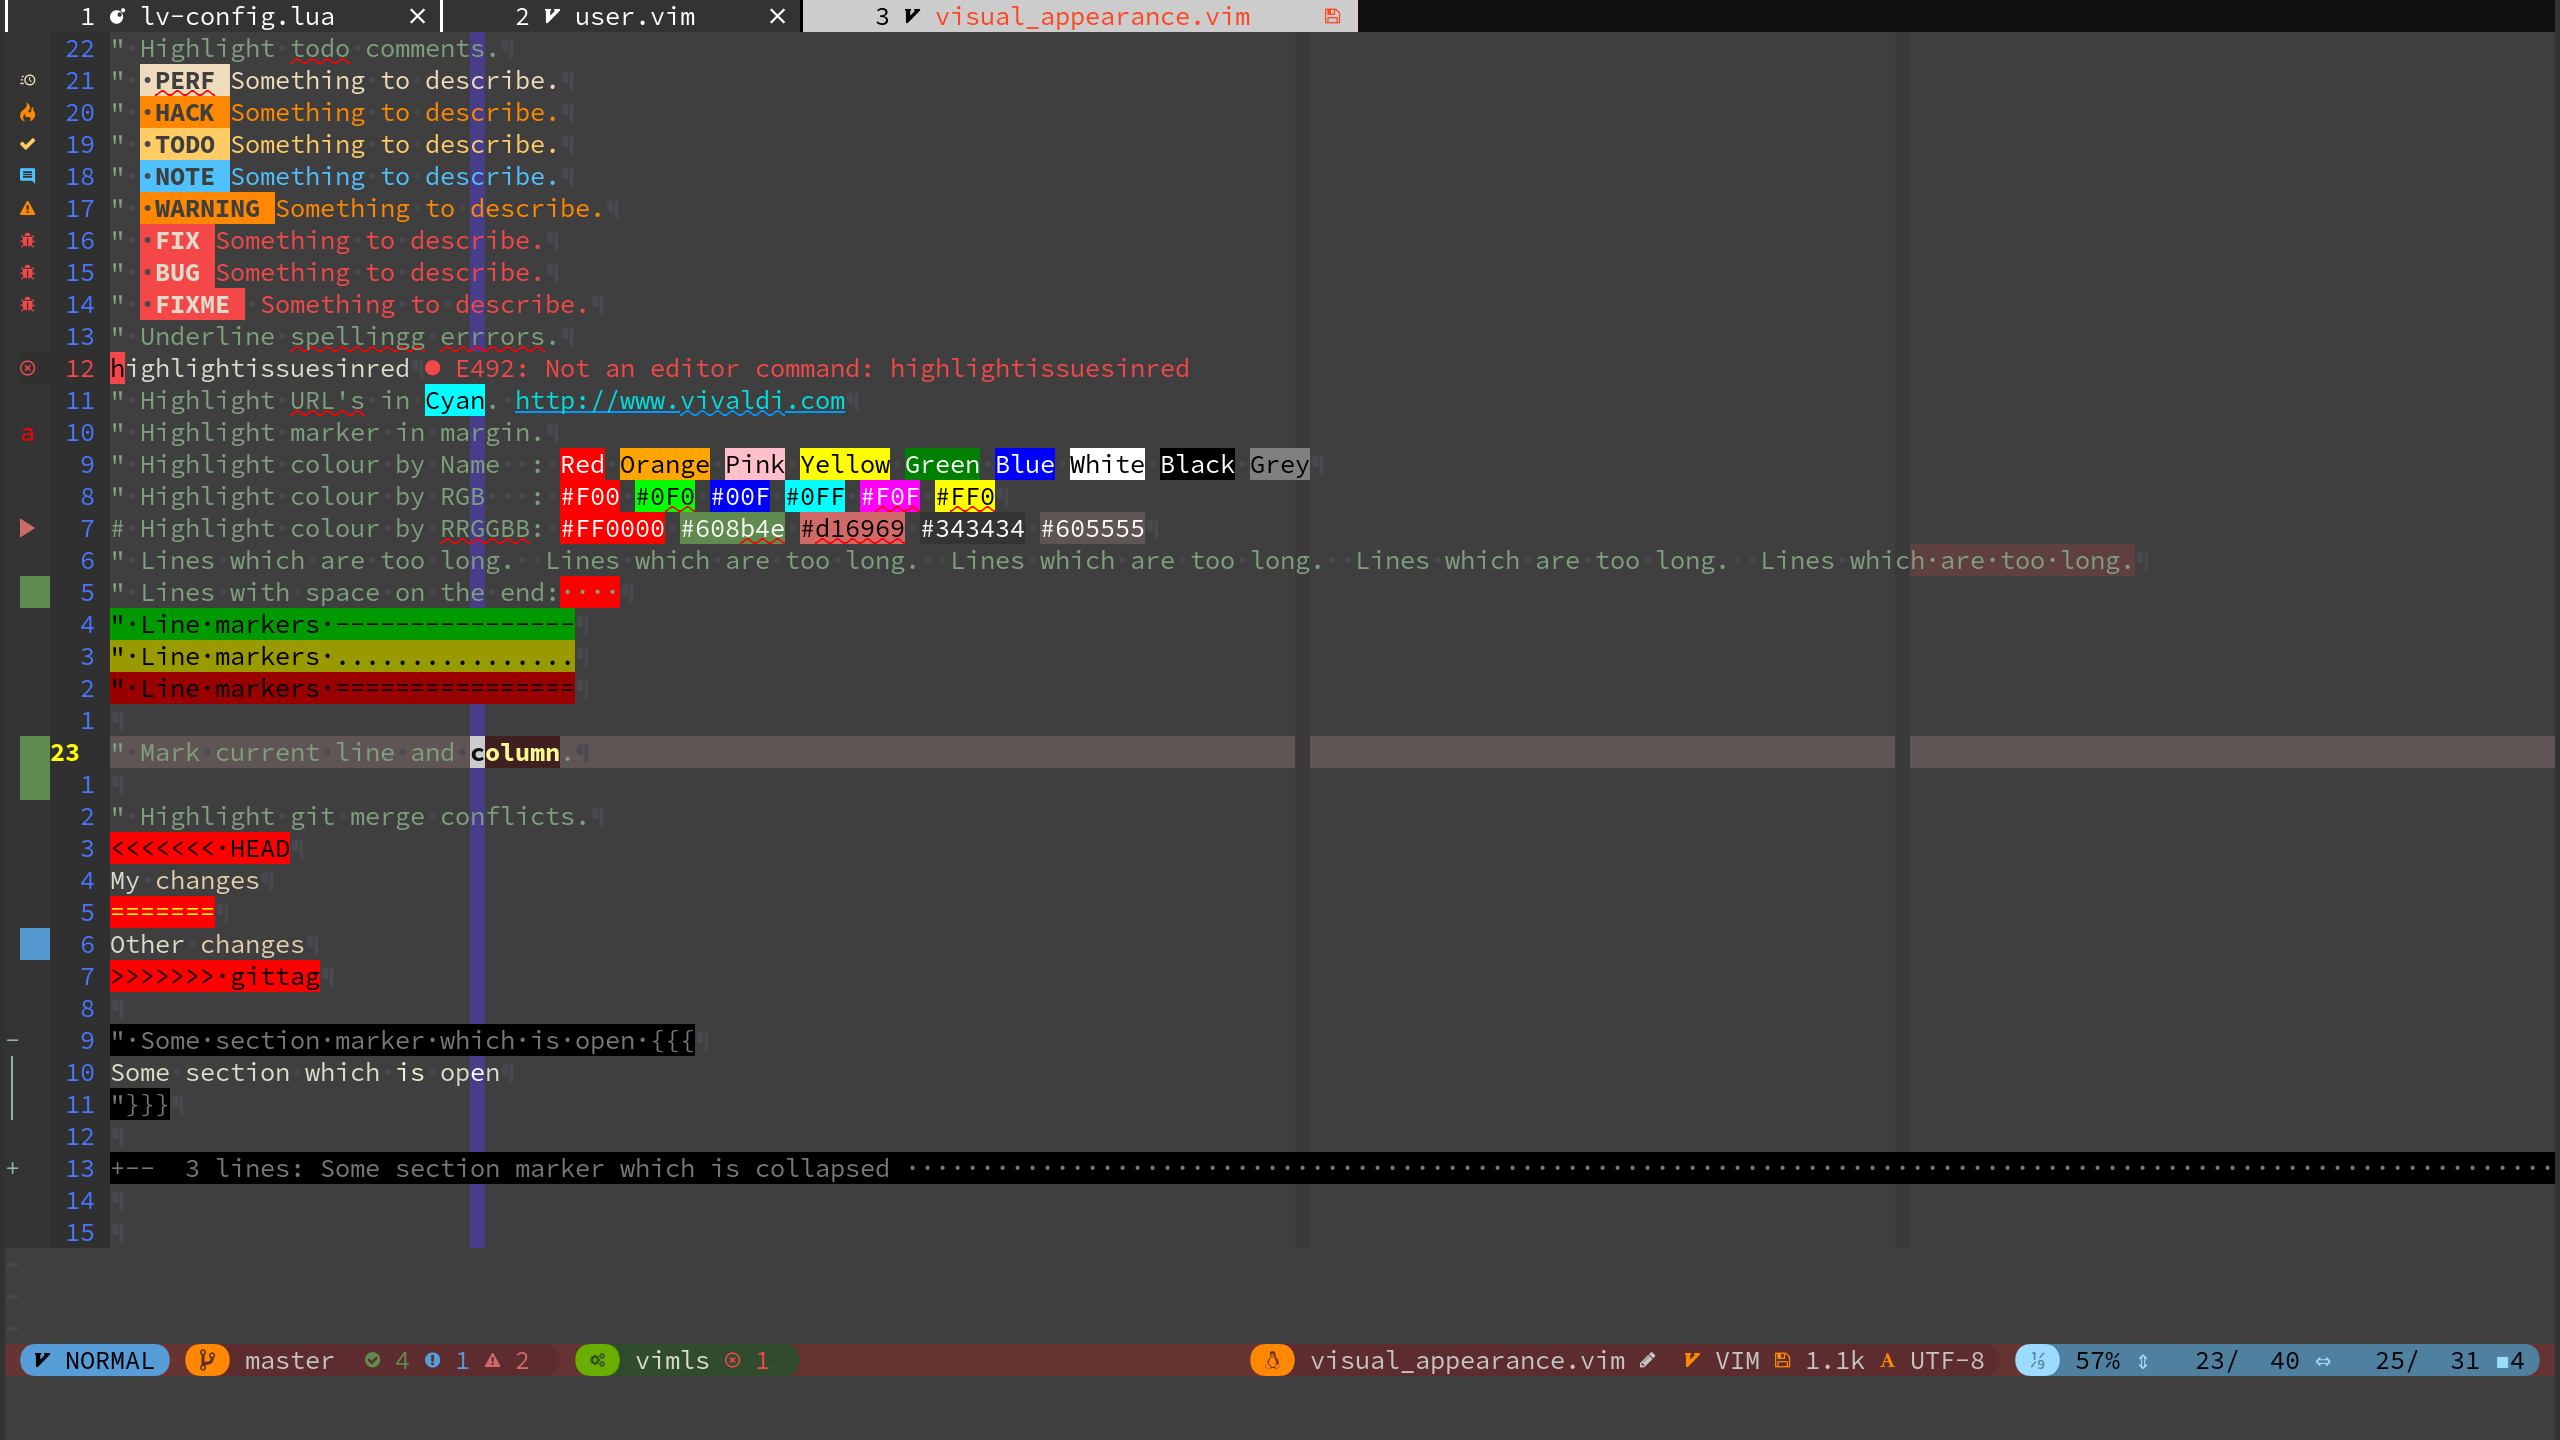Click the warning triangle sign beside WARNING line
Viewport: 2560px width, 1440px height.
(x=28, y=209)
